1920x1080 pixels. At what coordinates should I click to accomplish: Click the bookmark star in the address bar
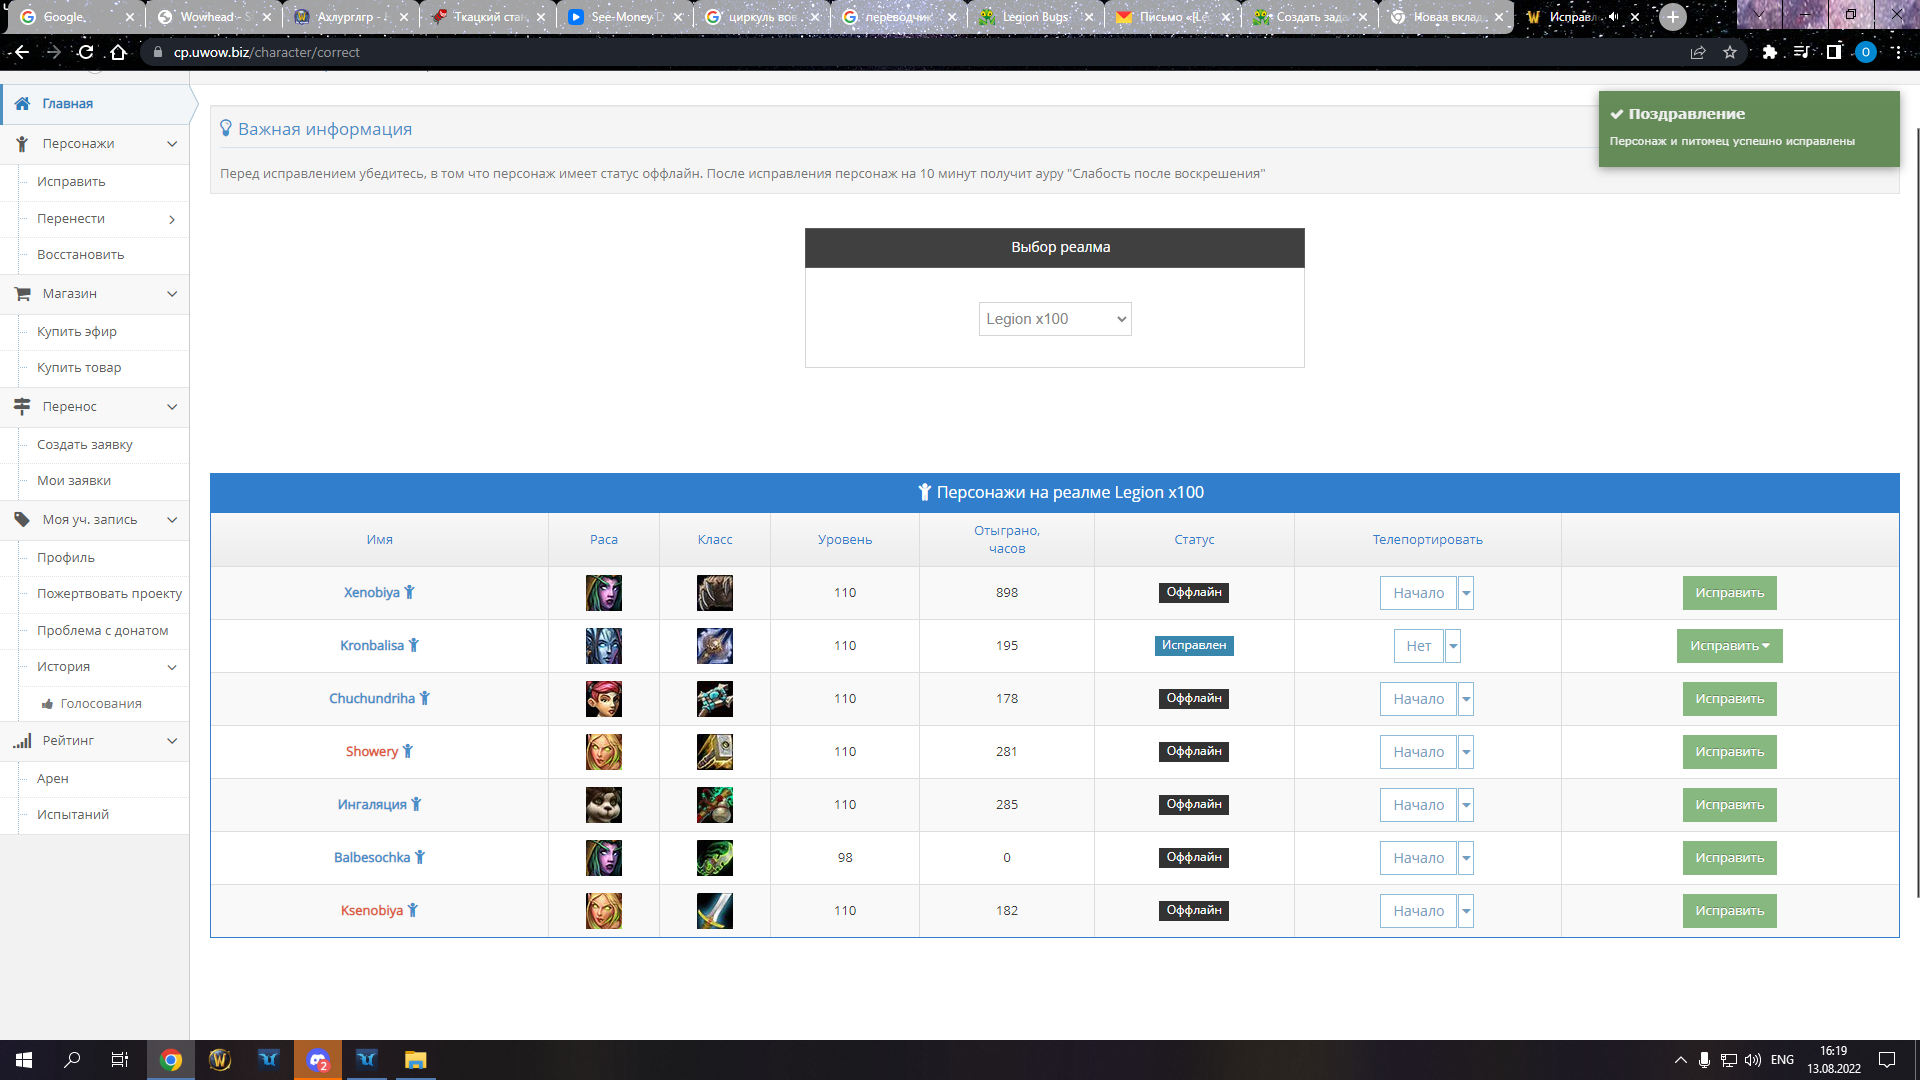[1730, 53]
